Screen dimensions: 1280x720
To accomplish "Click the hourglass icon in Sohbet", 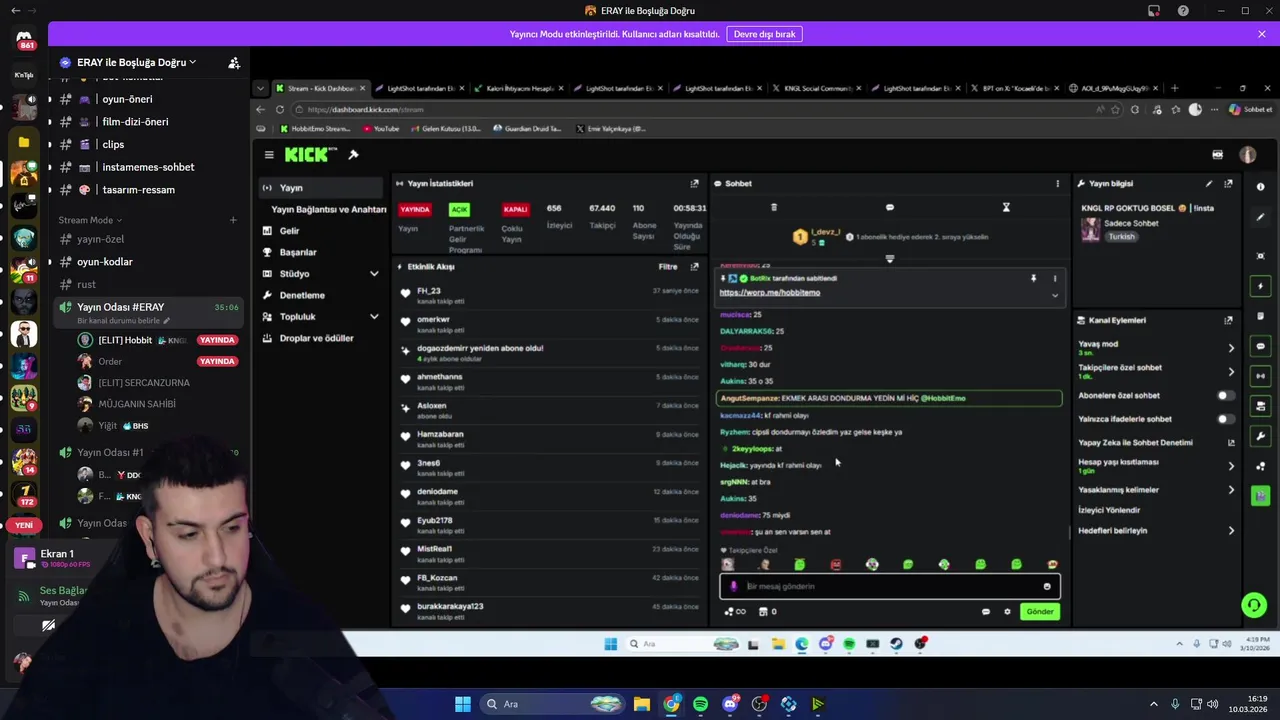I will 1006,208.
